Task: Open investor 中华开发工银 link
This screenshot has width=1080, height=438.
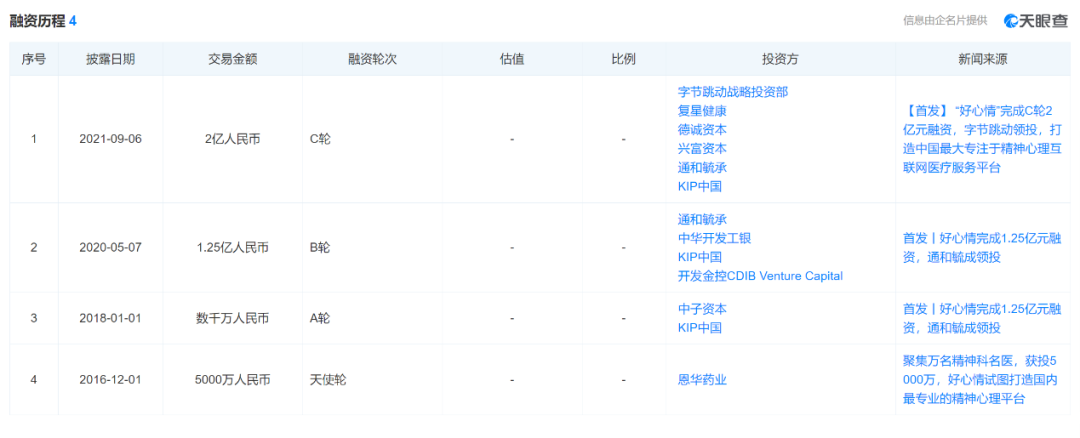Action: (x=714, y=238)
